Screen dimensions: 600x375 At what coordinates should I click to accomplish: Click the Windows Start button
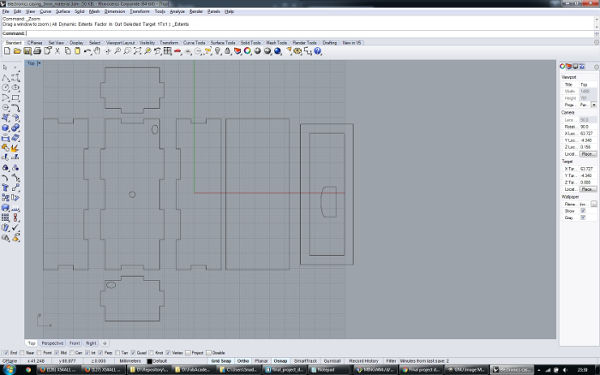[9, 370]
